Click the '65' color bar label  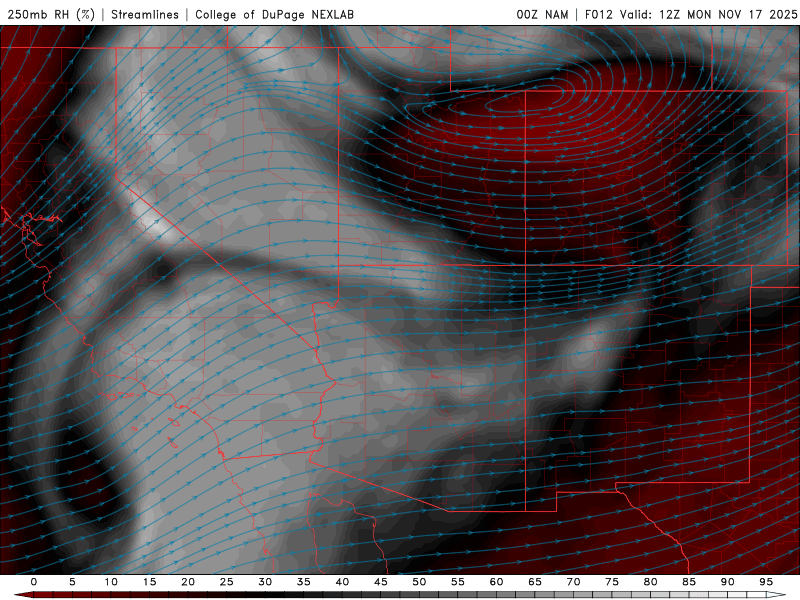click(535, 582)
